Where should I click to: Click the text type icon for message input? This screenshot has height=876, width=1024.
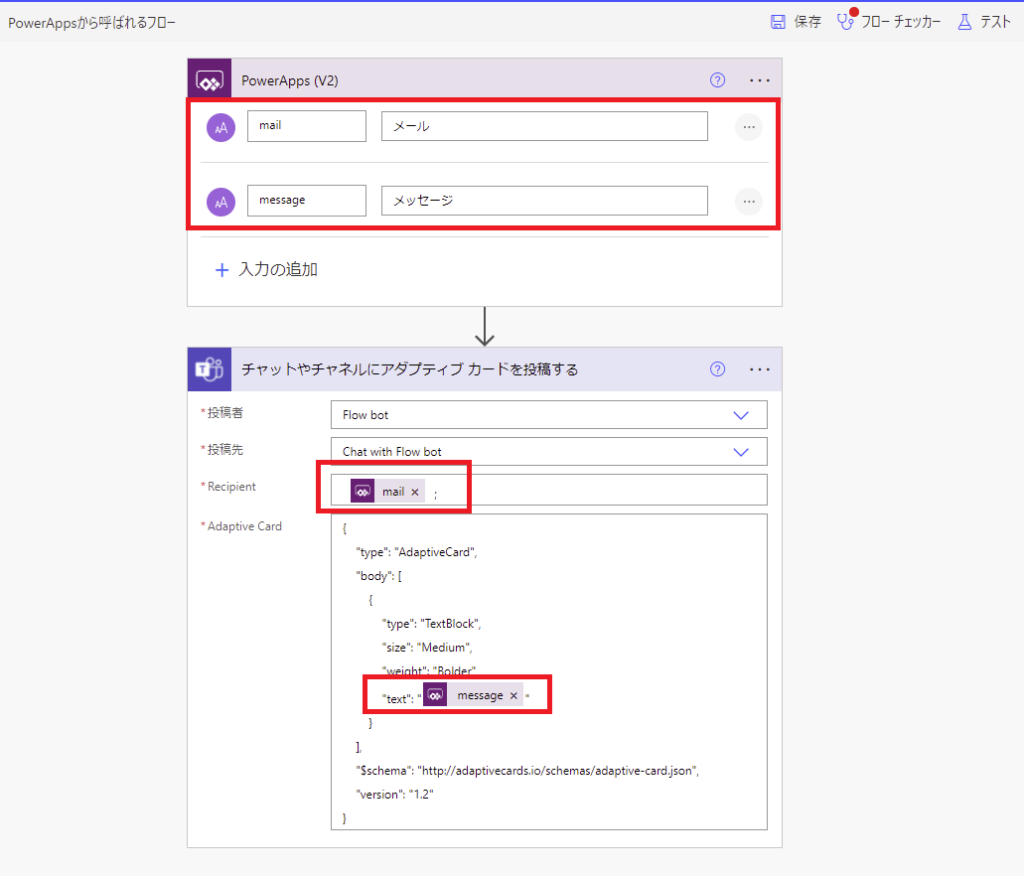tap(221, 202)
